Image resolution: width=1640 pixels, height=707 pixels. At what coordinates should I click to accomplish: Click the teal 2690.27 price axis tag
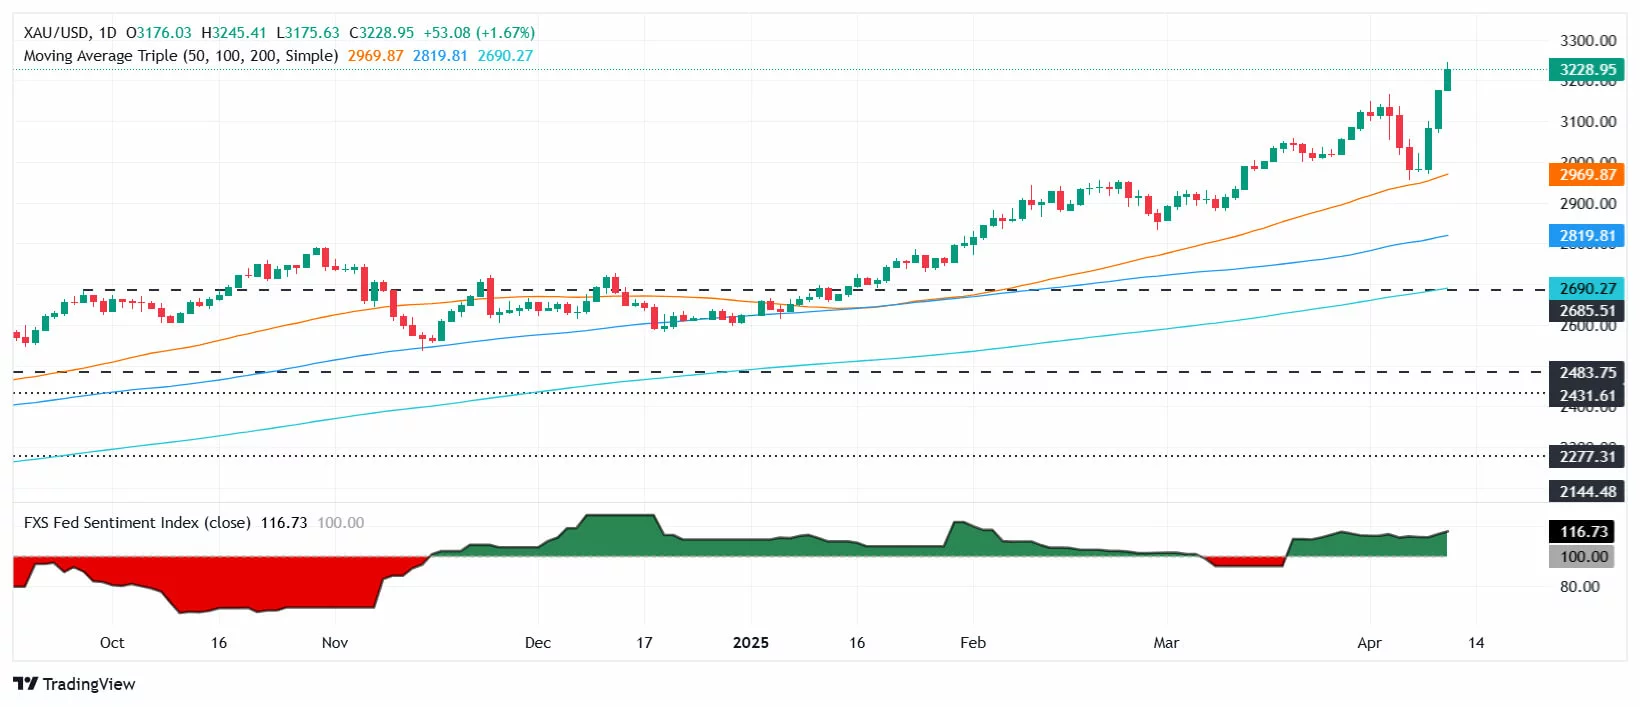pos(1586,288)
